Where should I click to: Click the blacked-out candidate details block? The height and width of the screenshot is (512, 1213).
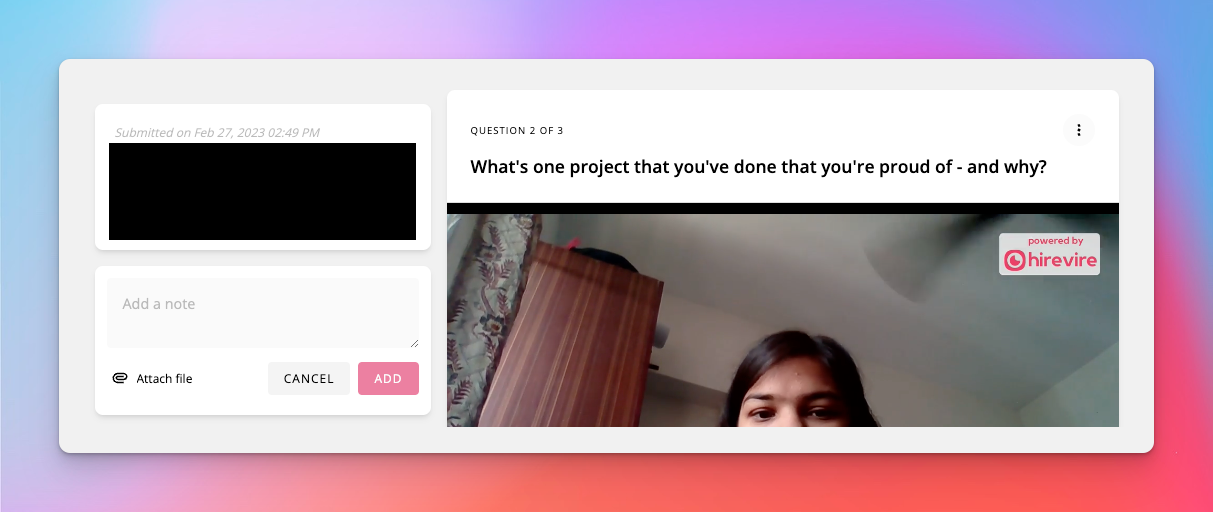[262, 191]
